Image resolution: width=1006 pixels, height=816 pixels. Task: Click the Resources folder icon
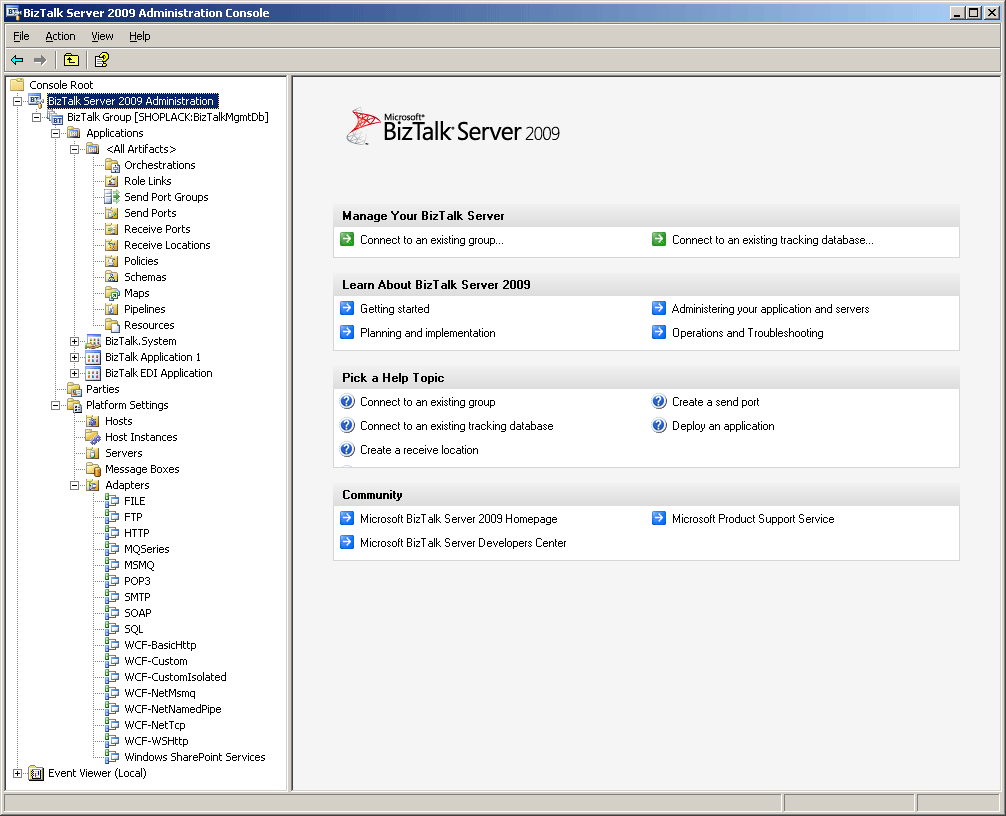point(112,326)
